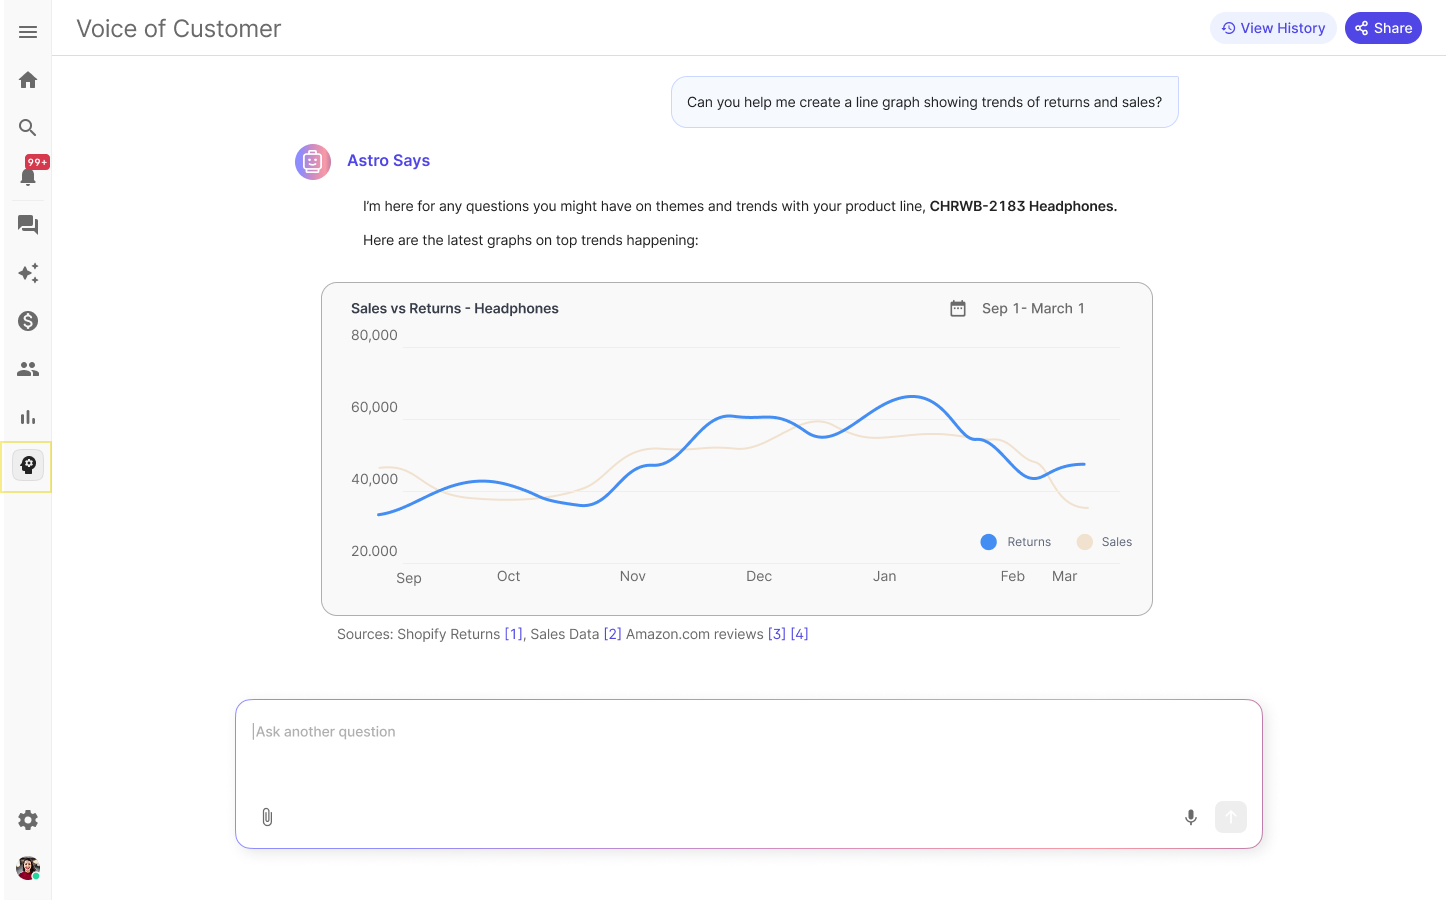Toggle the Sales legend series

(x=1104, y=542)
